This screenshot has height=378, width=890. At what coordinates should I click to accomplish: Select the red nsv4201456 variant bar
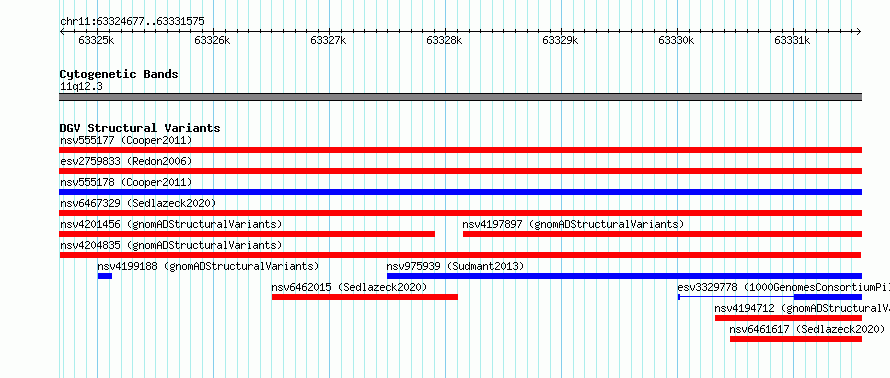(247, 234)
